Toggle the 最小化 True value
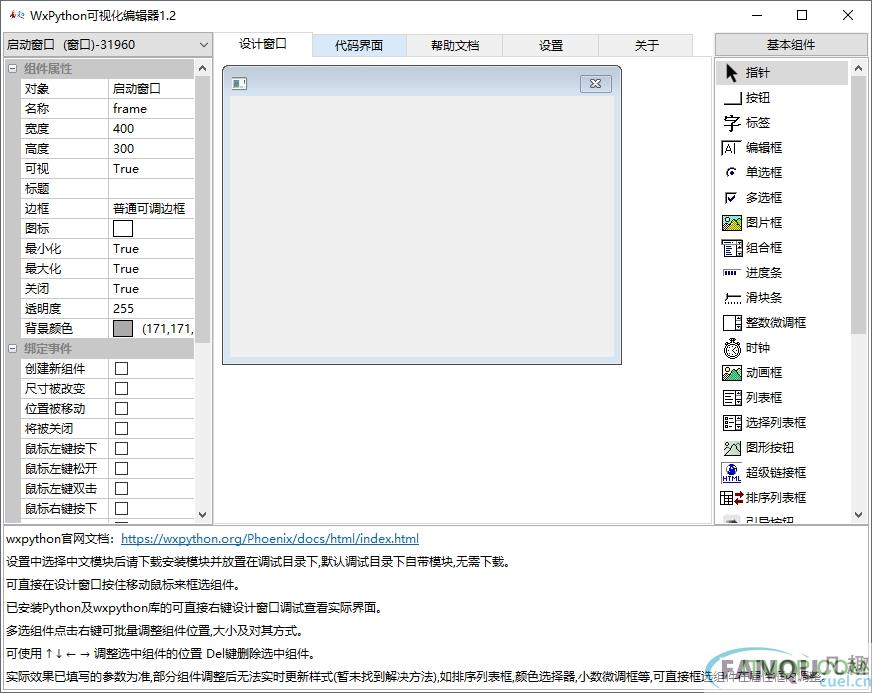 pos(151,249)
